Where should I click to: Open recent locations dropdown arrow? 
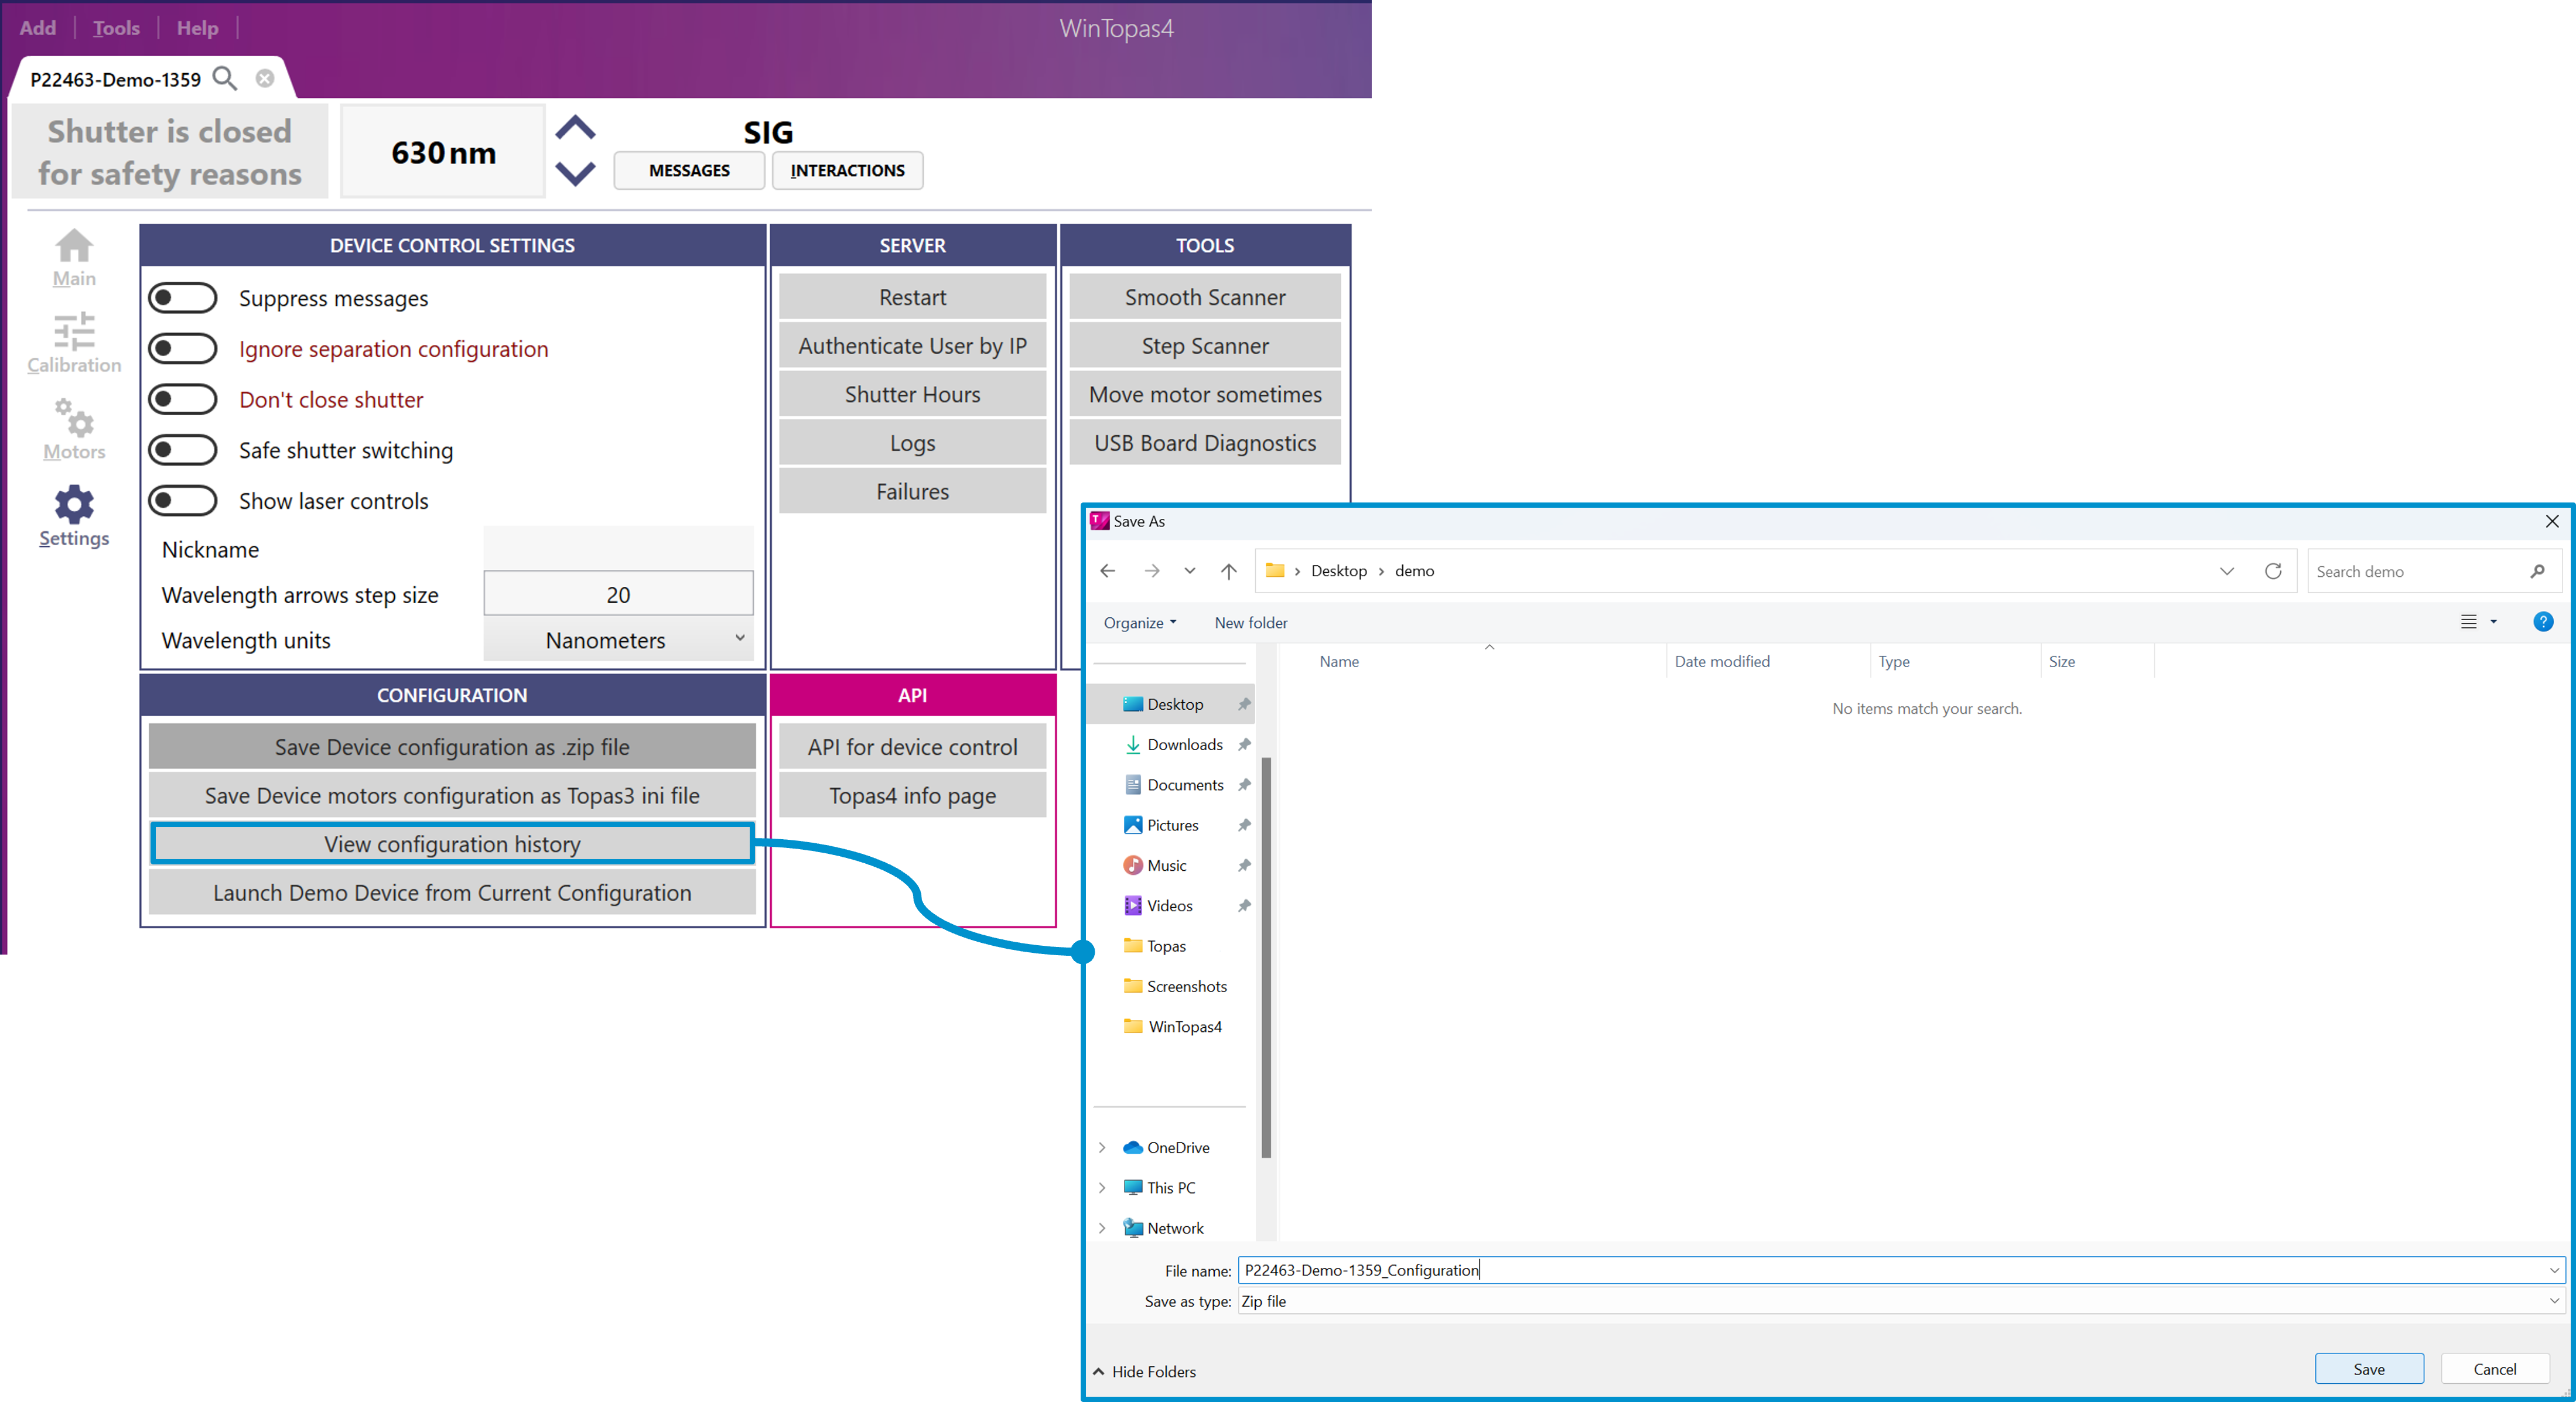pyautogui.click(x=1190, y=571)
